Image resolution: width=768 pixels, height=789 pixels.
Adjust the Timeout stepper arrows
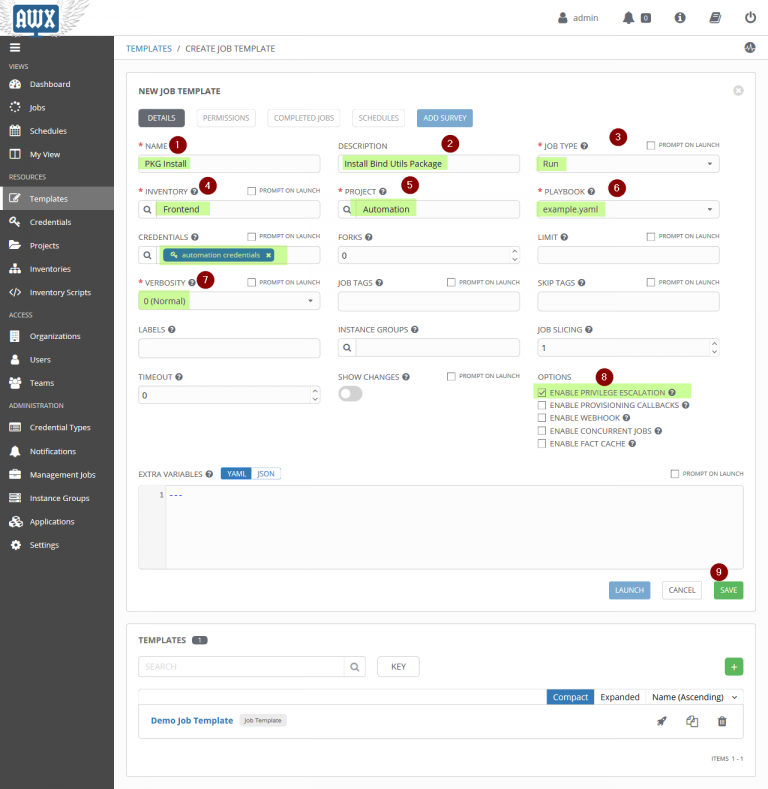(x=315, y=395)
